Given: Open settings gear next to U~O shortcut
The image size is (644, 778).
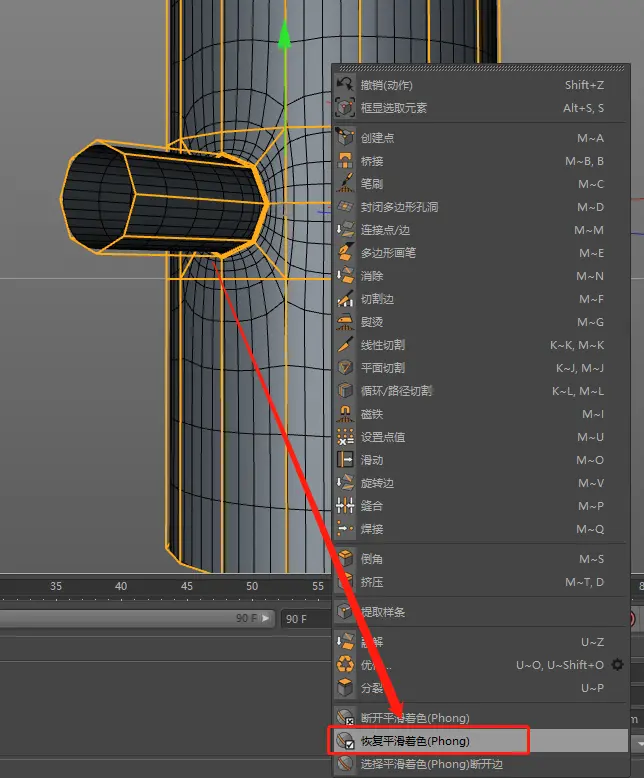Looking at the screenshot, I should coord(618,665).
